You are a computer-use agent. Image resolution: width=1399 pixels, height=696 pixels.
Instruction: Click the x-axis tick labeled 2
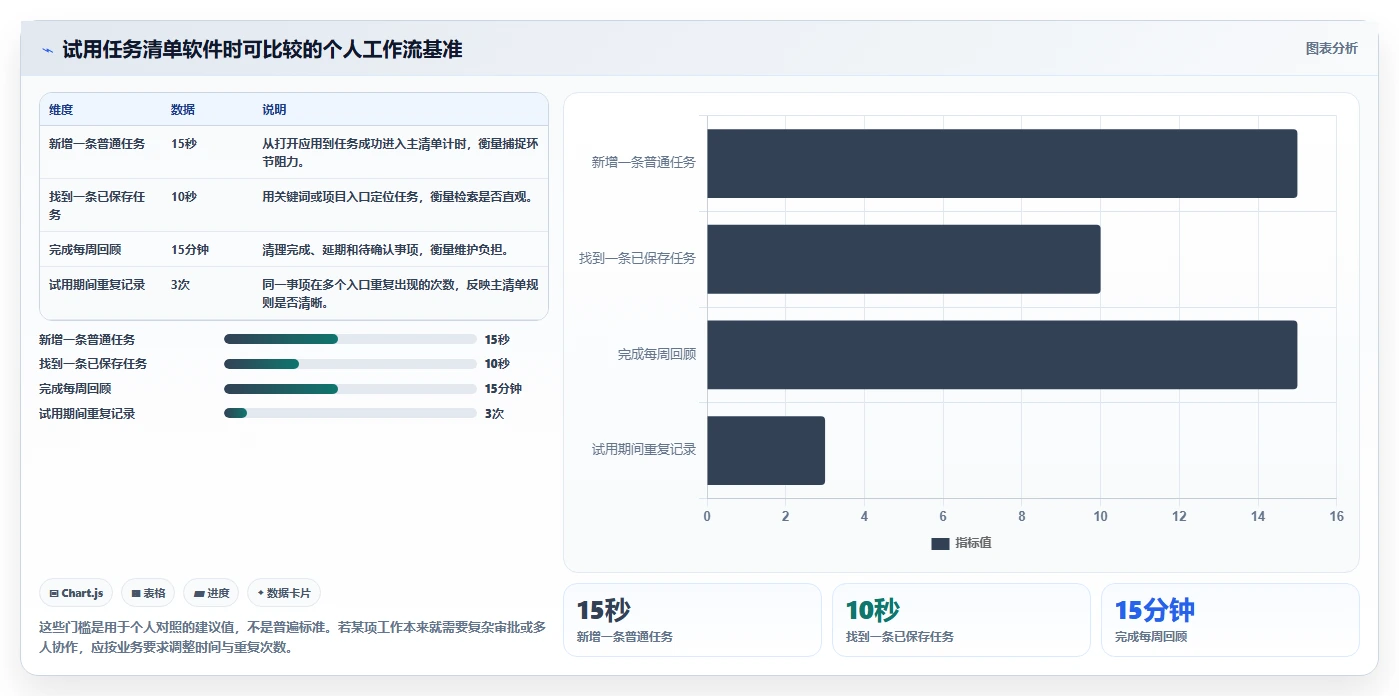(x=785, y=517)
